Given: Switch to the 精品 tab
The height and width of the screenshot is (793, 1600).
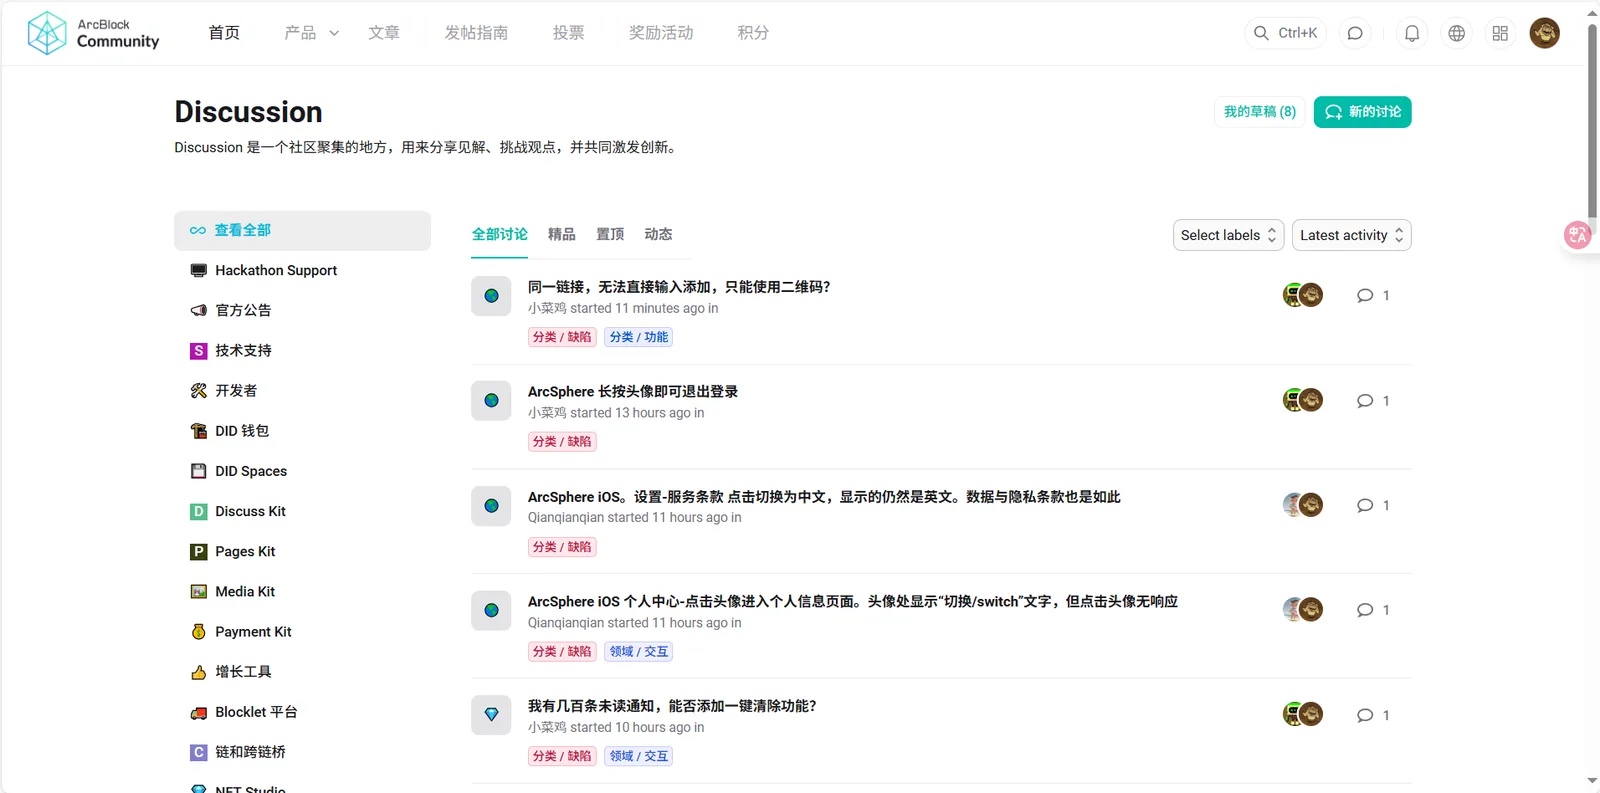Looking at the screenshot, I should [562, 234].
